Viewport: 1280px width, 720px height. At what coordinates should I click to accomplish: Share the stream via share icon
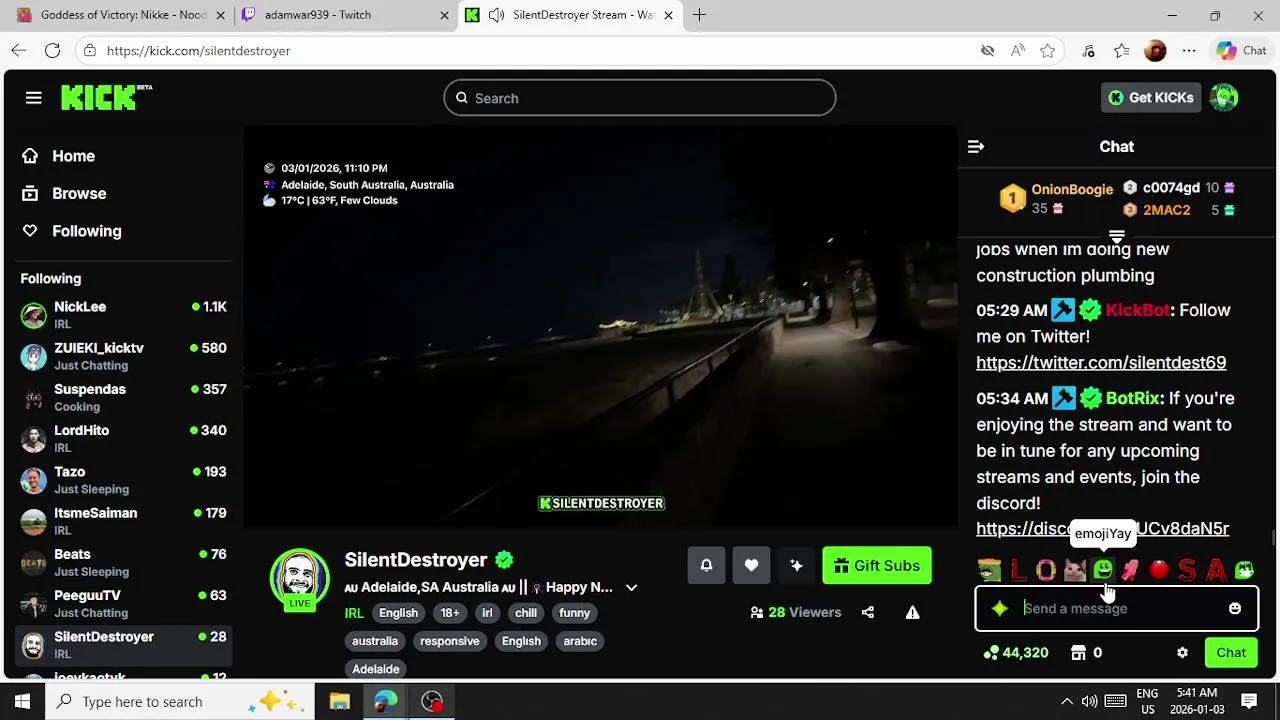868,612
